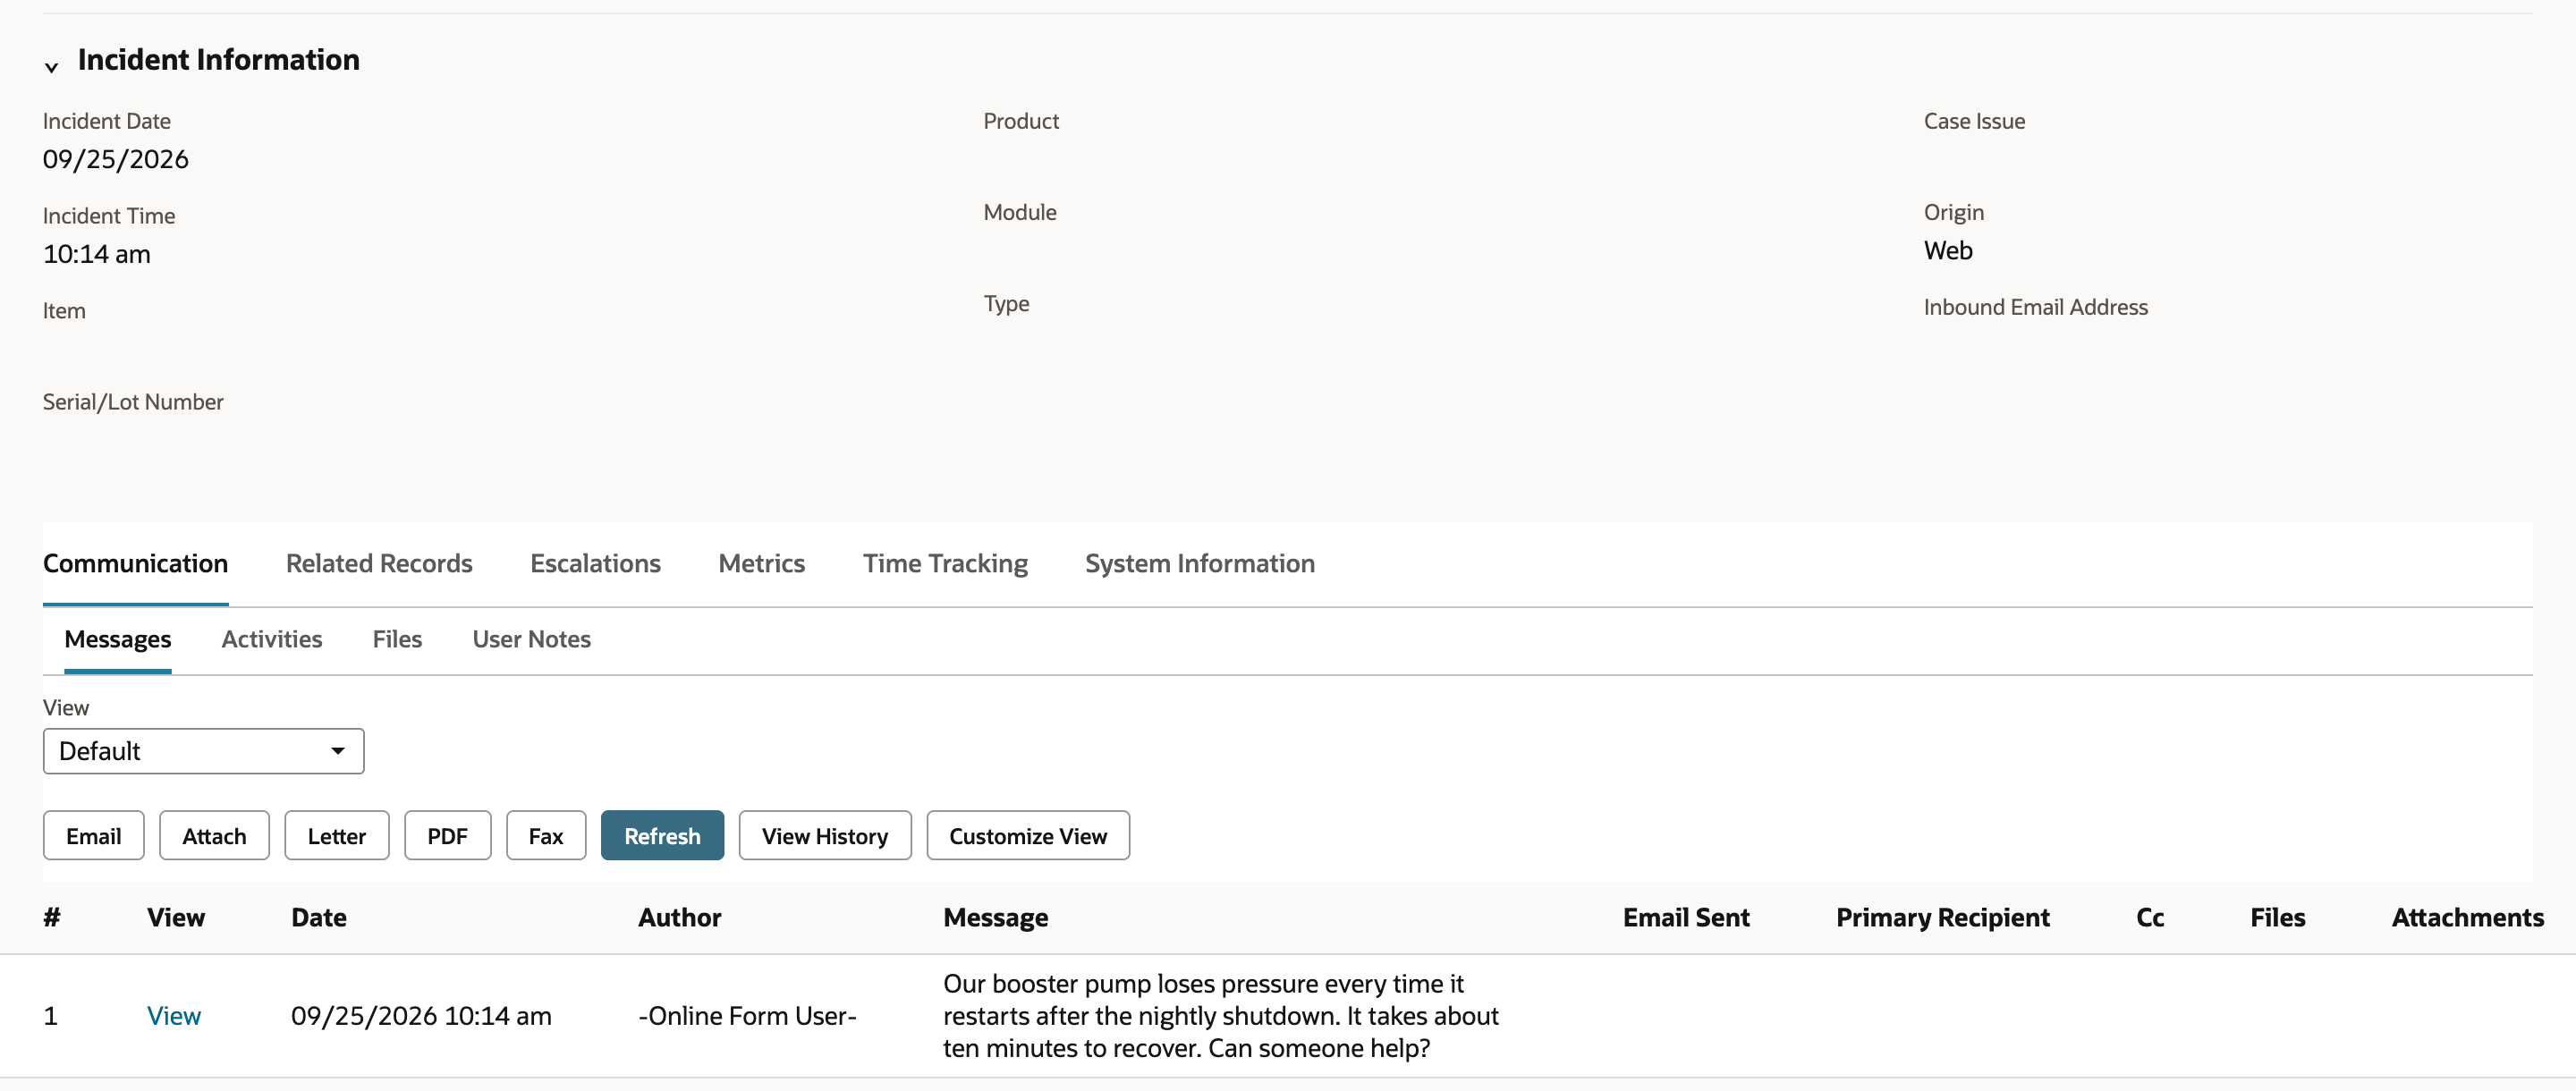Go to the Metrics tab

point(761,563)
